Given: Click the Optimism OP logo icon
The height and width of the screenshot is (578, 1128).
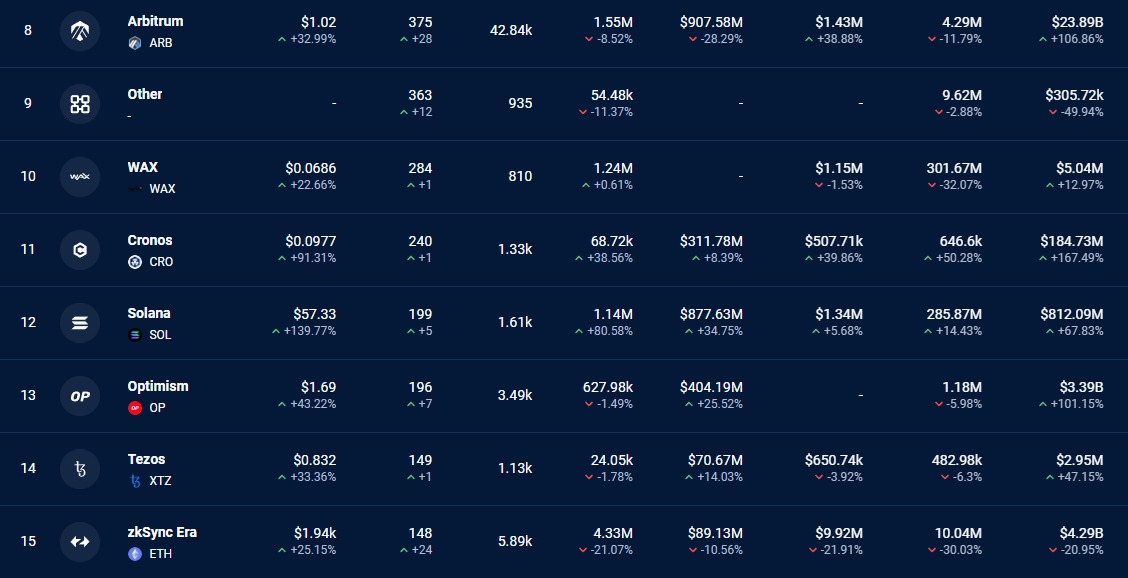Looking at the screenshot, I should tap(80, 396).
